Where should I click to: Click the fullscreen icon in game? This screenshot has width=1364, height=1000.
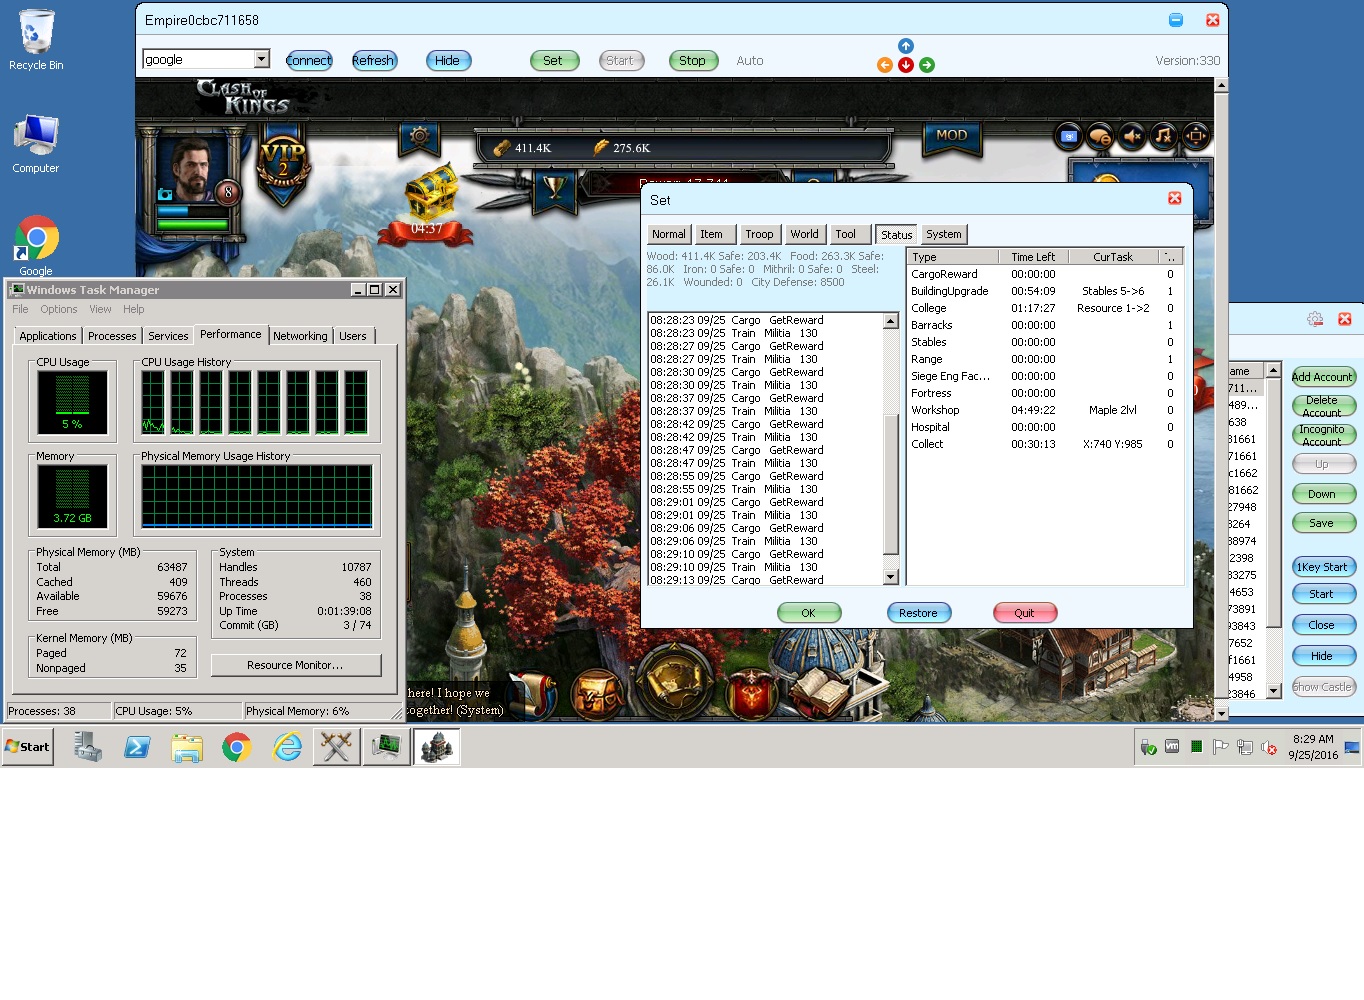[1196, 136]
